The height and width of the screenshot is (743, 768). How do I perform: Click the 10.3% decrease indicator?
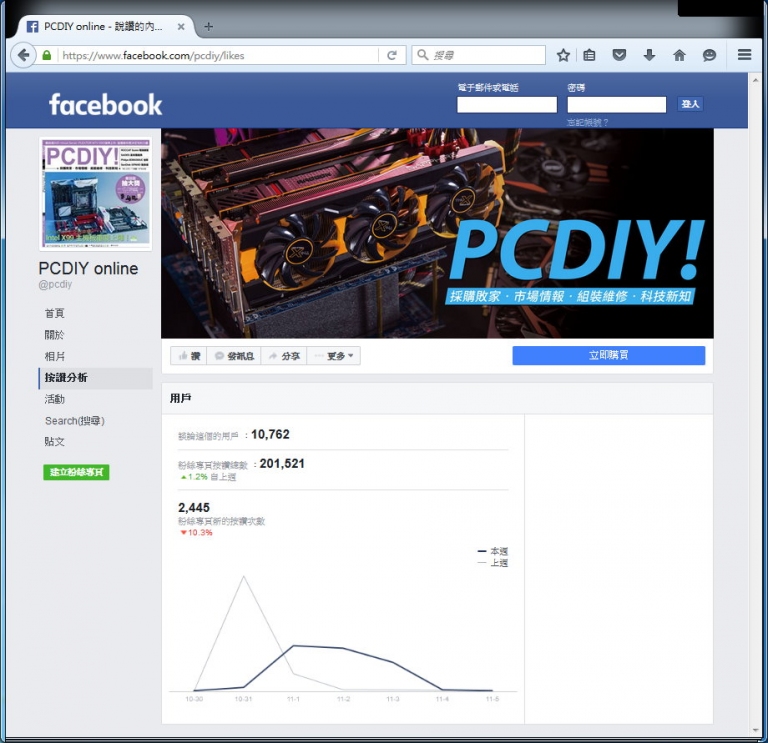tap(196, 532)
